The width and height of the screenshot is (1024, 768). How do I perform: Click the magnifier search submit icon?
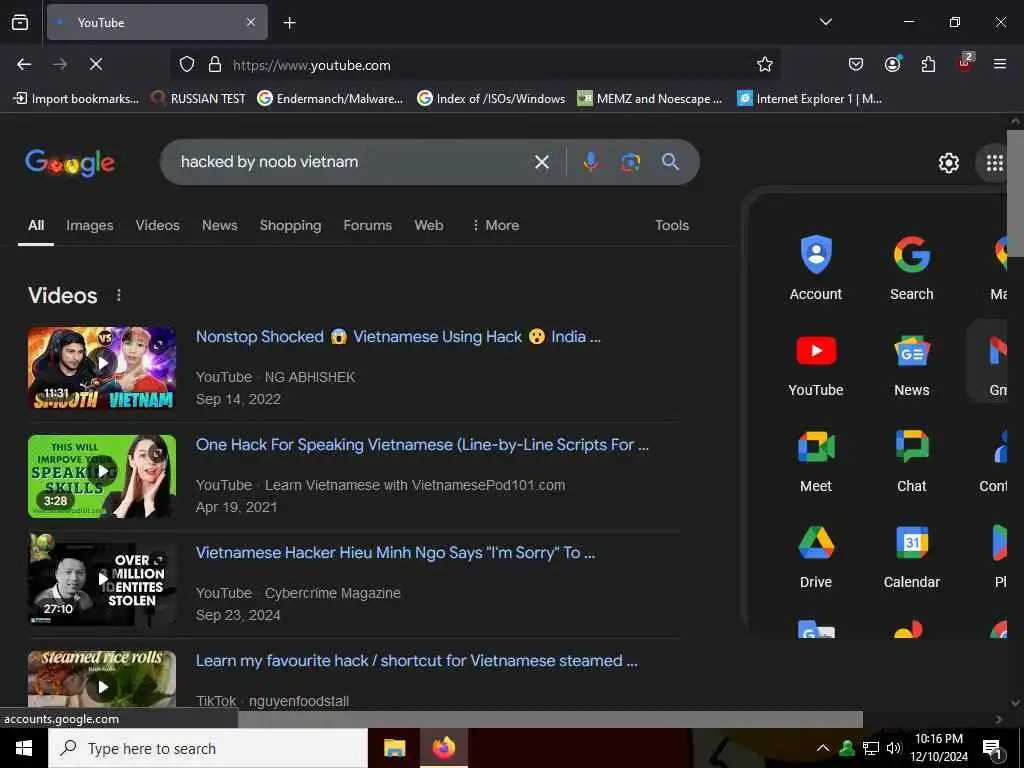pos(670,162)
